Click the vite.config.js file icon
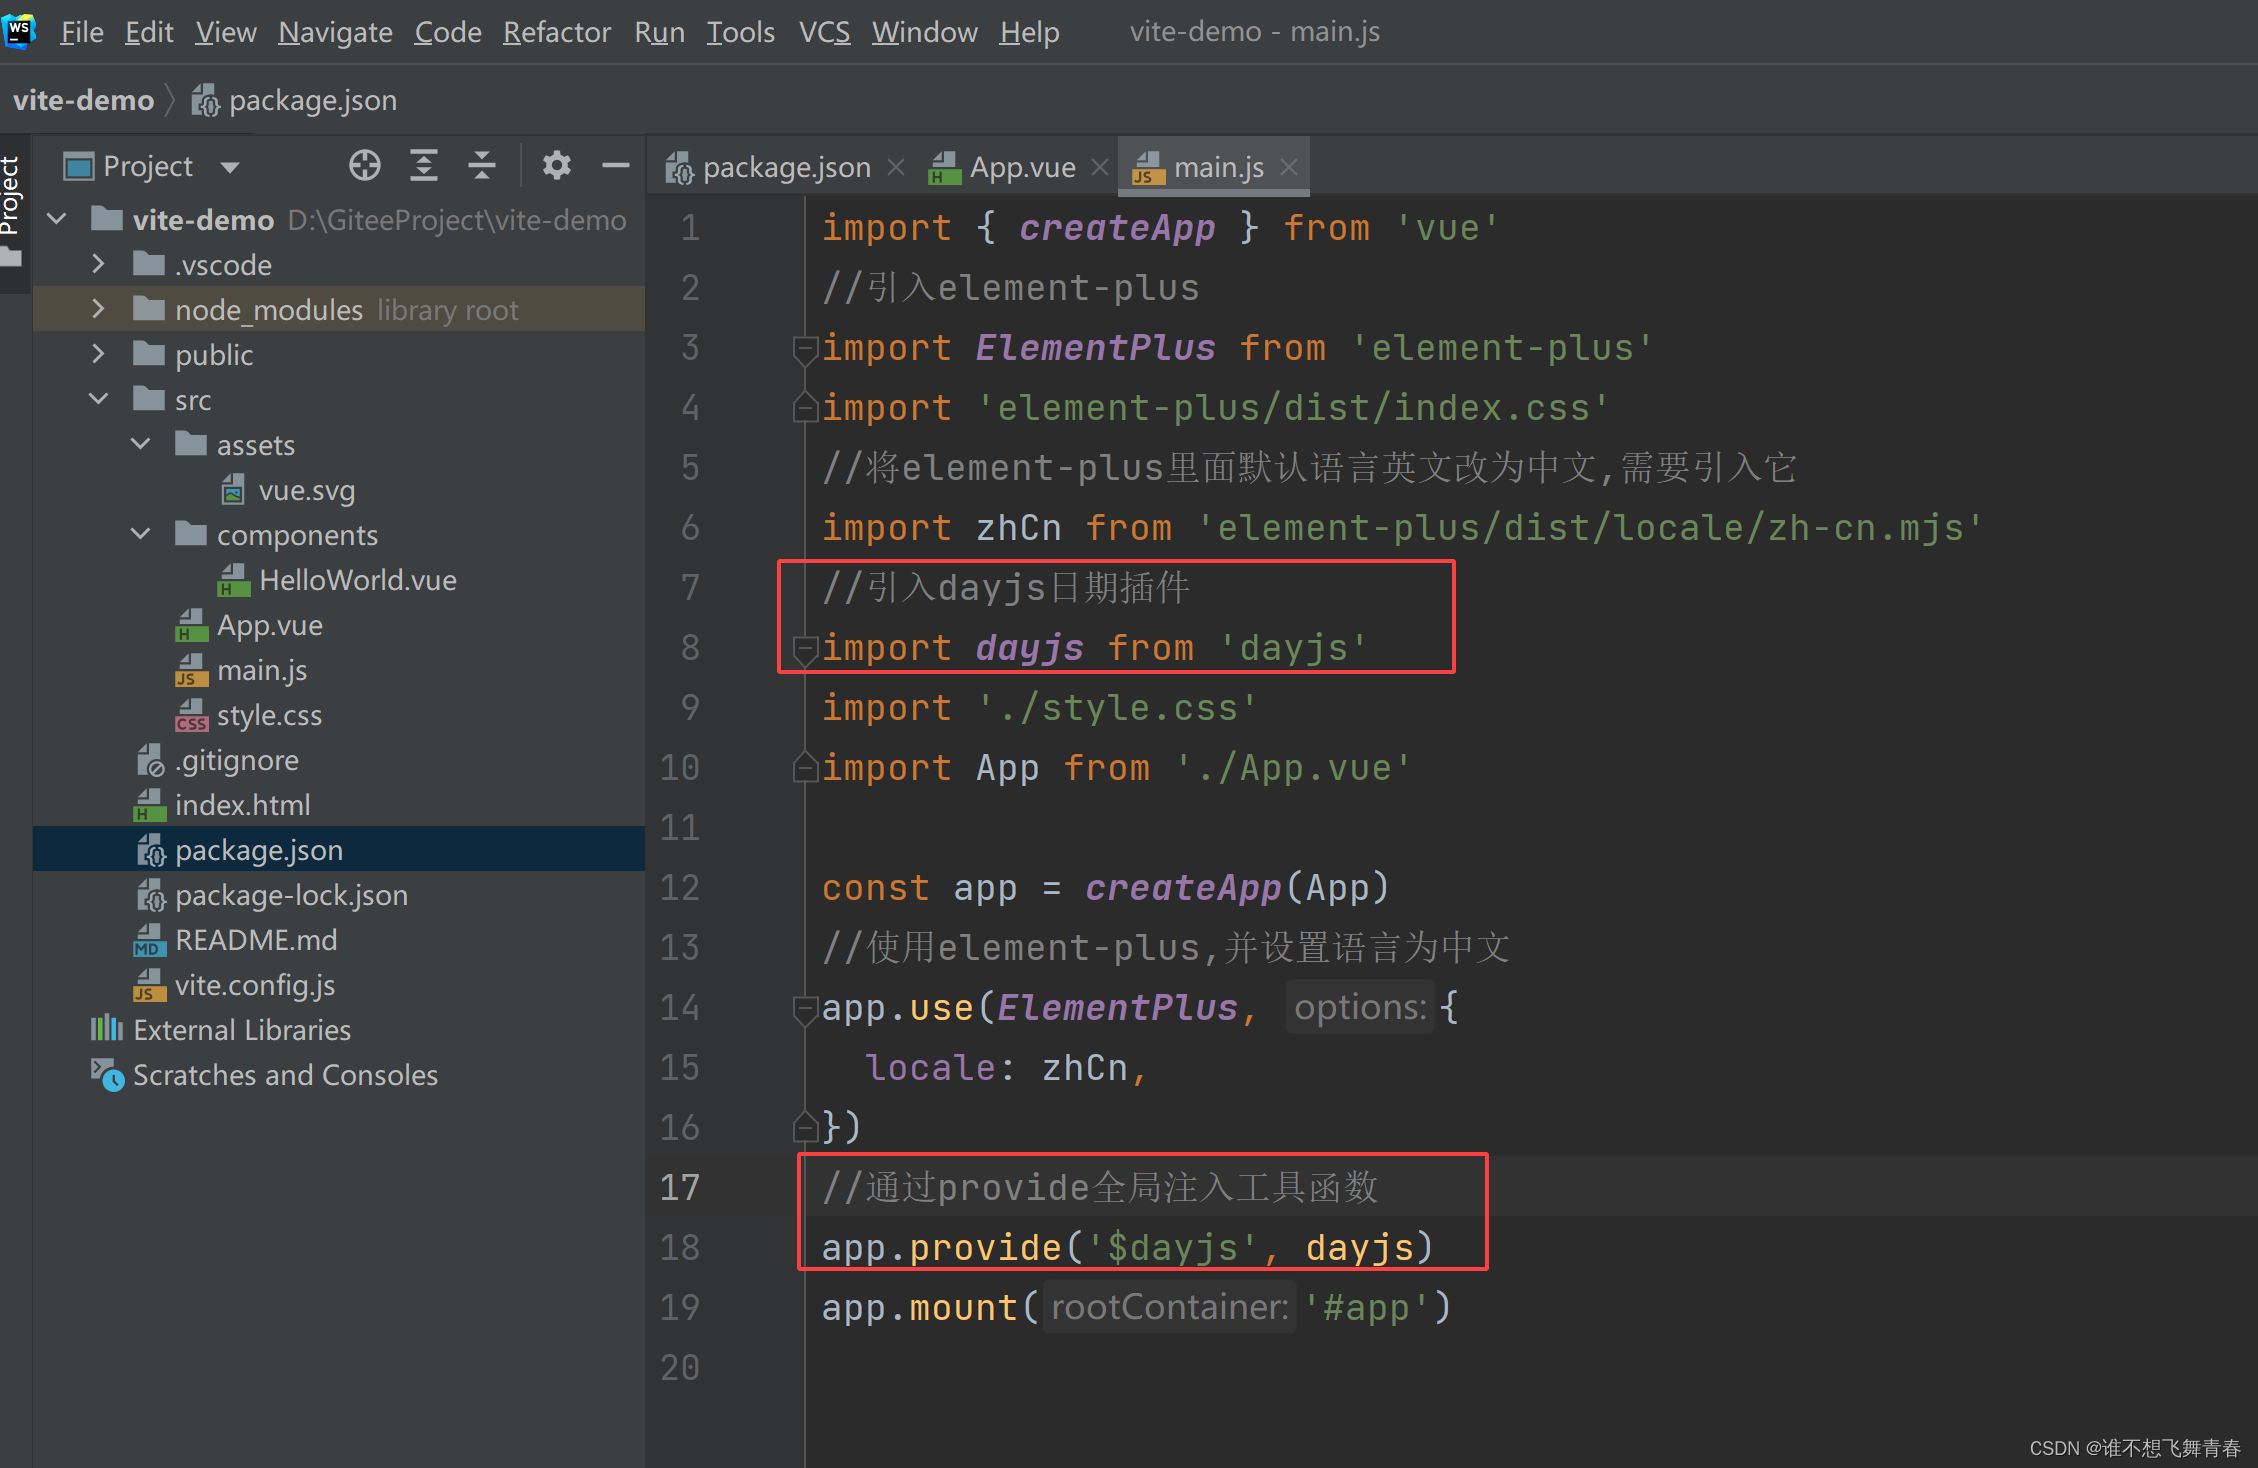Image resolution: width=2258 pixels, height=1468 pixels. (x=149, y=985)
